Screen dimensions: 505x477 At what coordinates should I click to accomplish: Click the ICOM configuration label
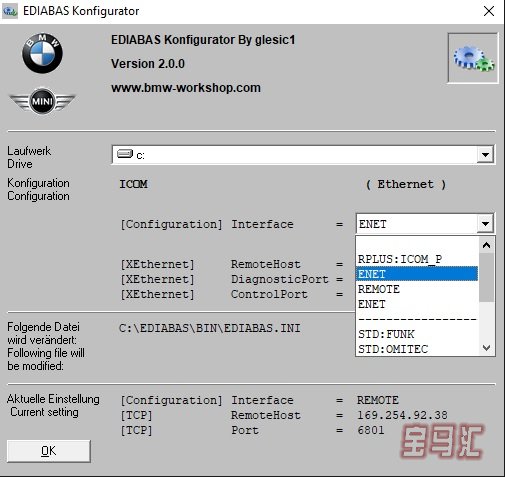point(133,184)
